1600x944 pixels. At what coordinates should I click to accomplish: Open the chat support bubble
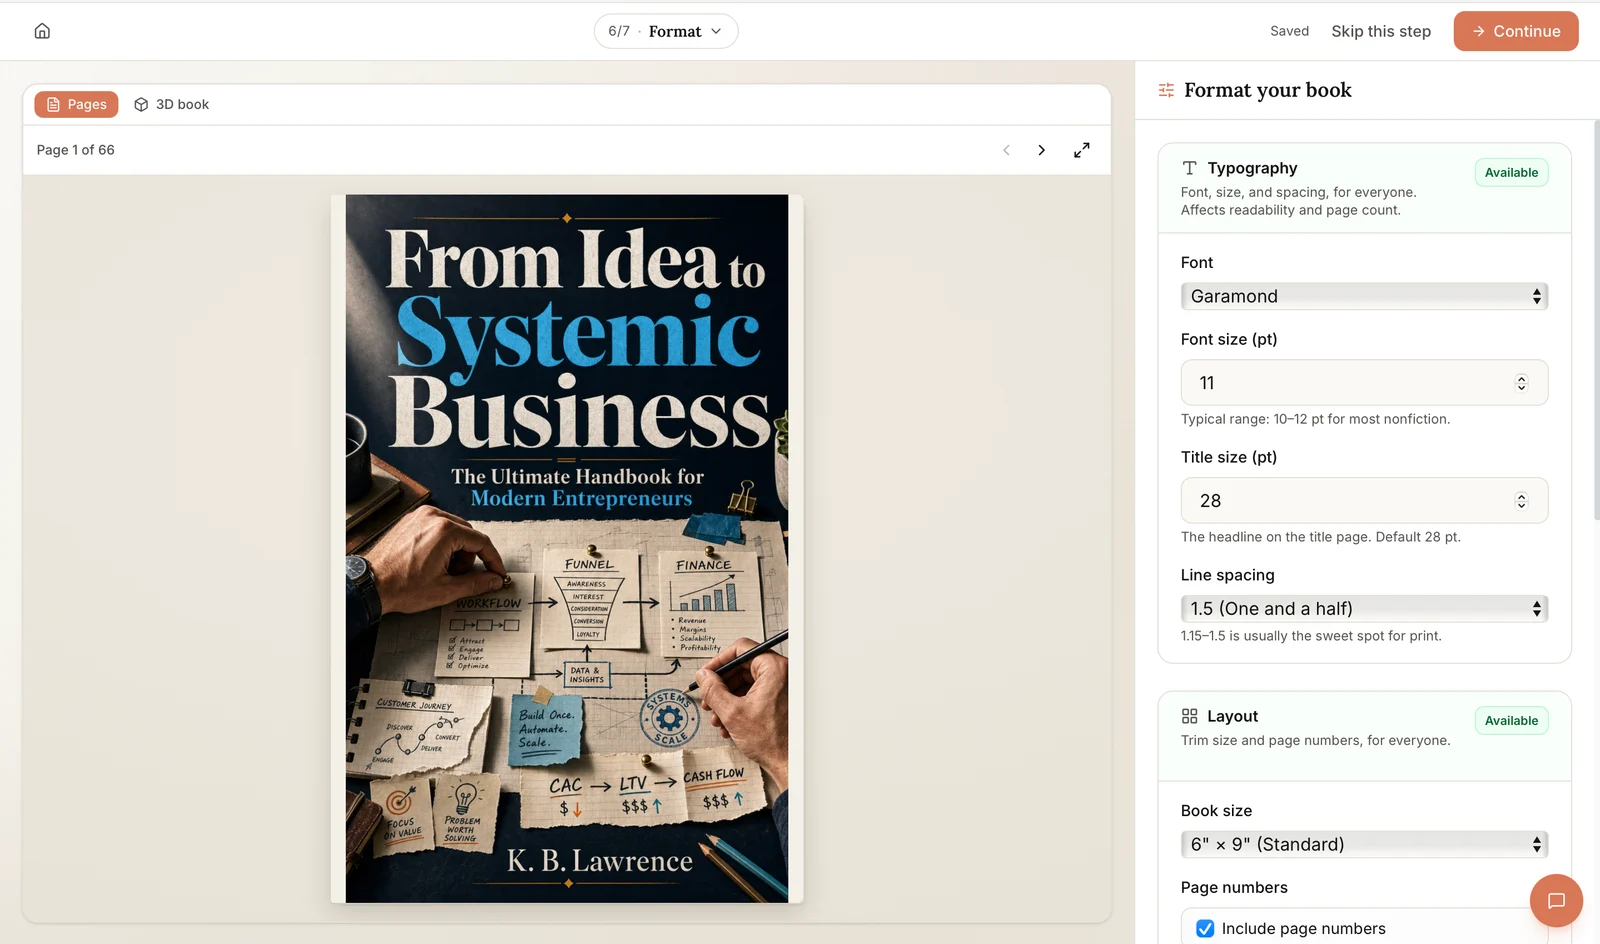click(1555, 900)
